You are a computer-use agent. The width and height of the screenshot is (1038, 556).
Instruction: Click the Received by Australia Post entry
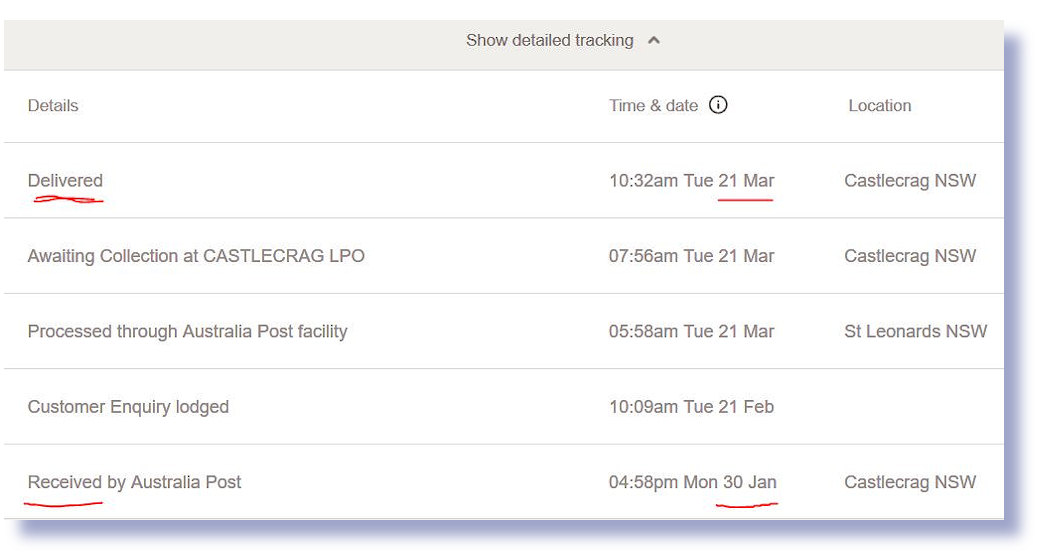(134, 482)
